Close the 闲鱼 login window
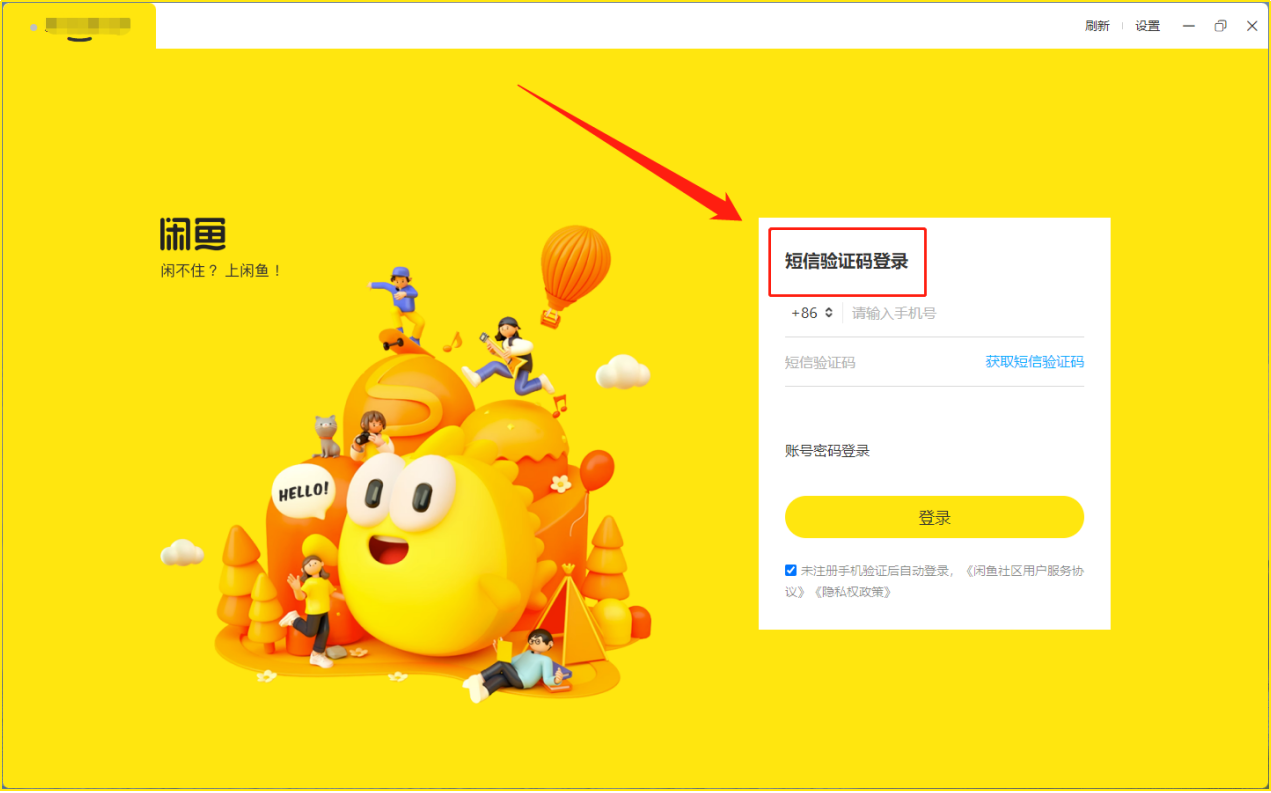This screenshot has width=1271, height=793. (1252, 26)
